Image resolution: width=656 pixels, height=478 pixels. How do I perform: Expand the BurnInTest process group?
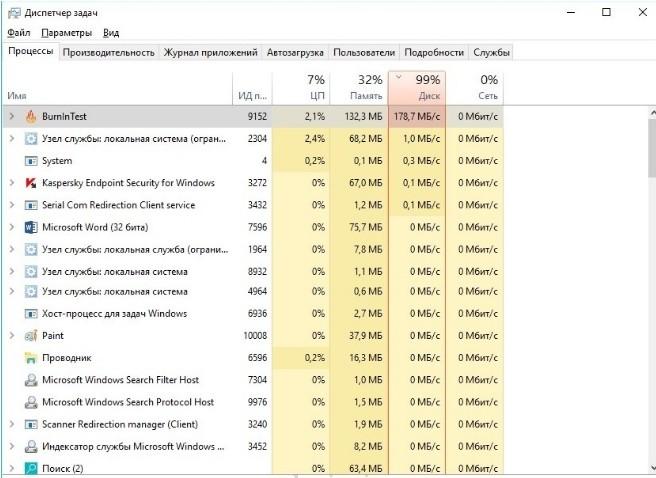(x=12, y=116)
